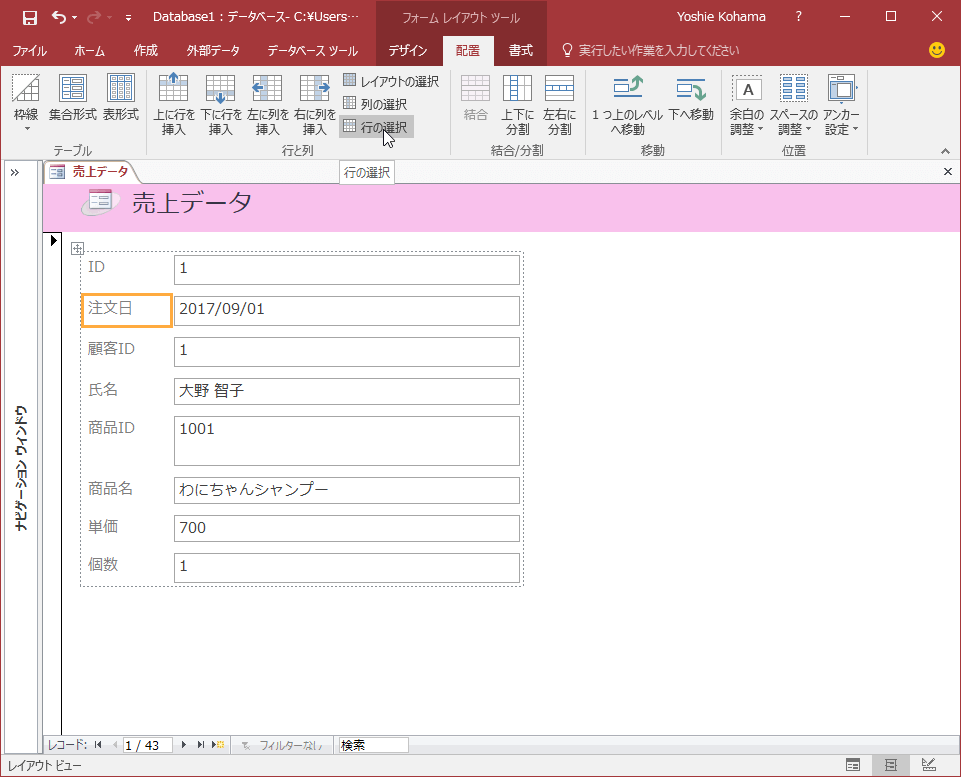Insert a column to the left (左に列を挿入)
The image size is (961, 777).
click(x=267, y=104)
